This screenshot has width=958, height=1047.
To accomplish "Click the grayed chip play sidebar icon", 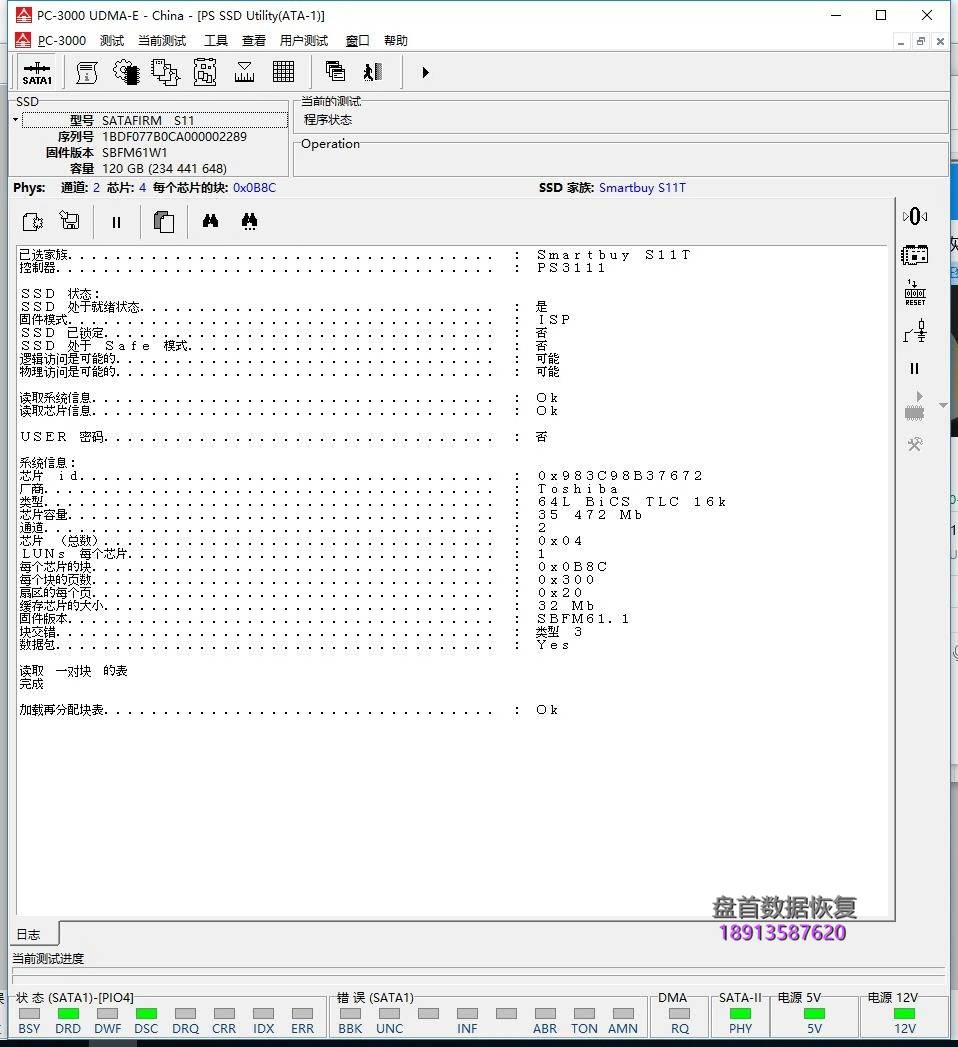I will 915,407.
